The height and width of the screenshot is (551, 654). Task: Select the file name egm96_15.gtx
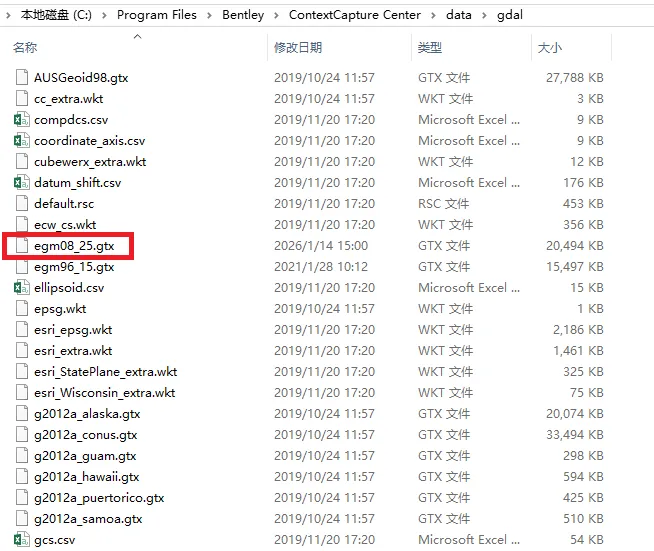[74, 267]
